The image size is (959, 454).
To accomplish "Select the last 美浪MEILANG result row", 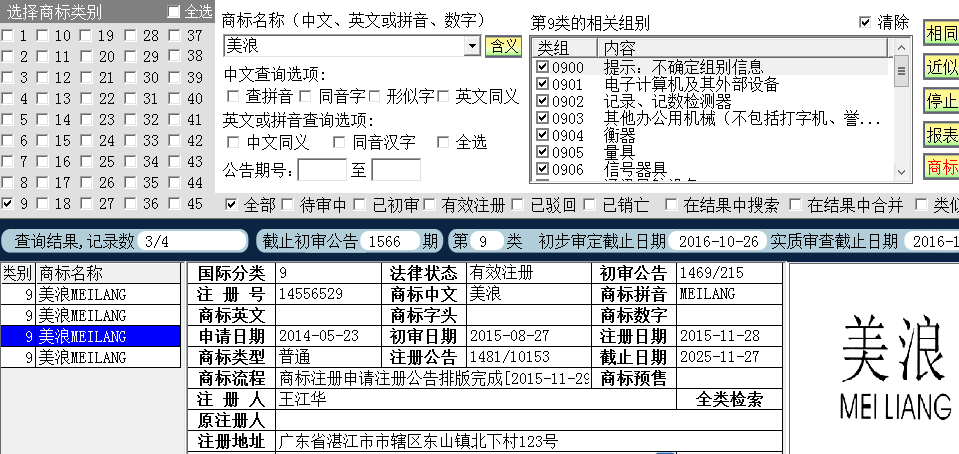I will (91, 357).
